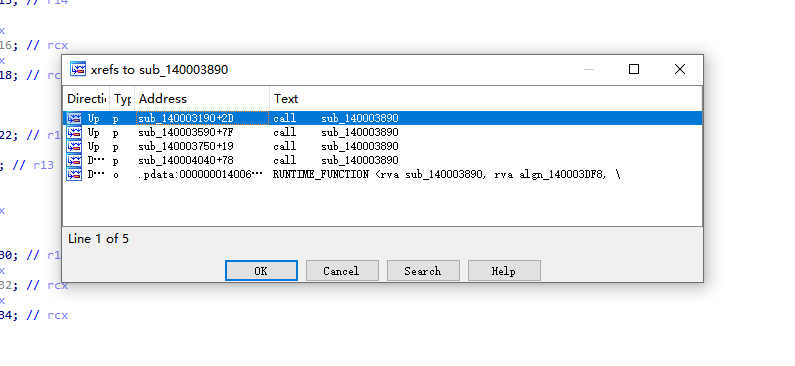
Task: Select address sub_140003590+7F
Action: coord(186,132)
